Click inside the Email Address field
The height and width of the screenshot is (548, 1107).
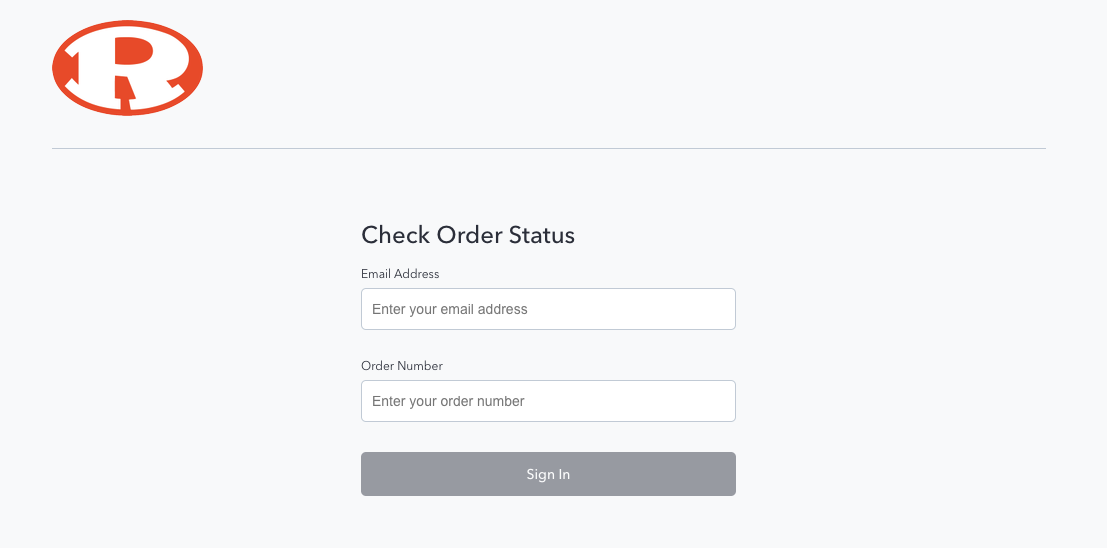[548, 309]
